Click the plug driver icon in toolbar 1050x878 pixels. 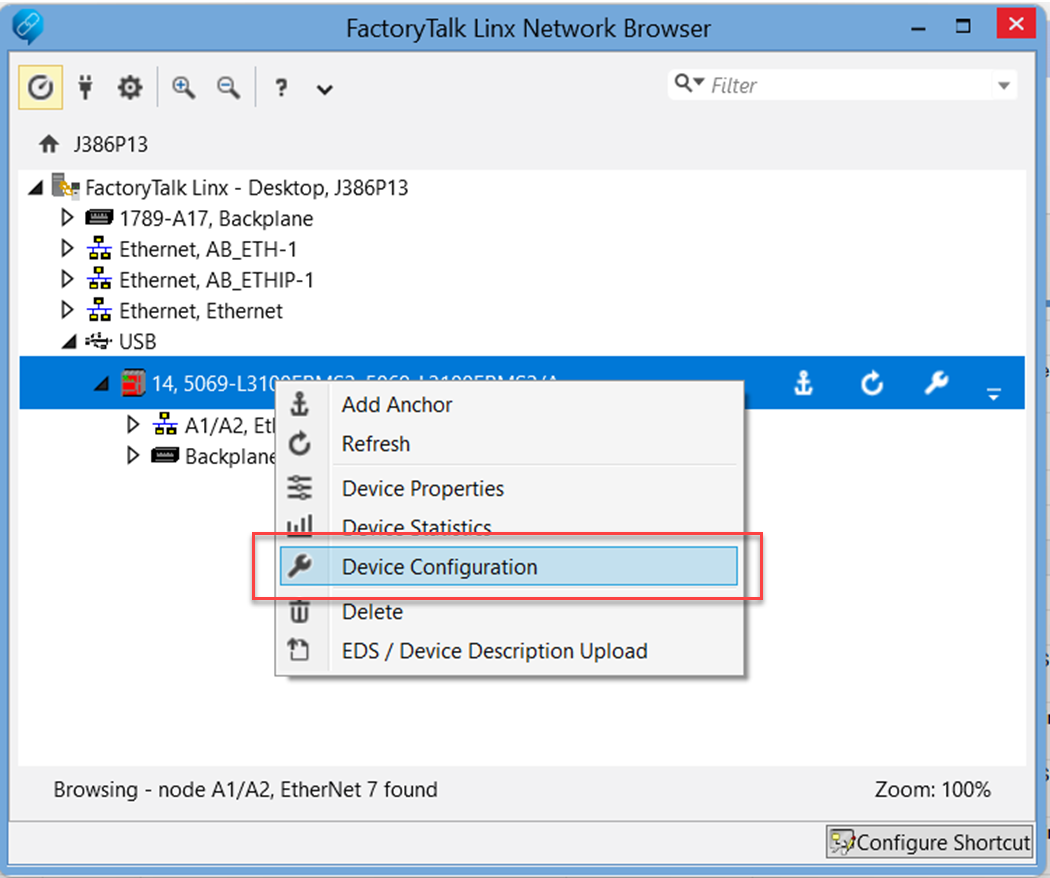[x=86, y=88]
